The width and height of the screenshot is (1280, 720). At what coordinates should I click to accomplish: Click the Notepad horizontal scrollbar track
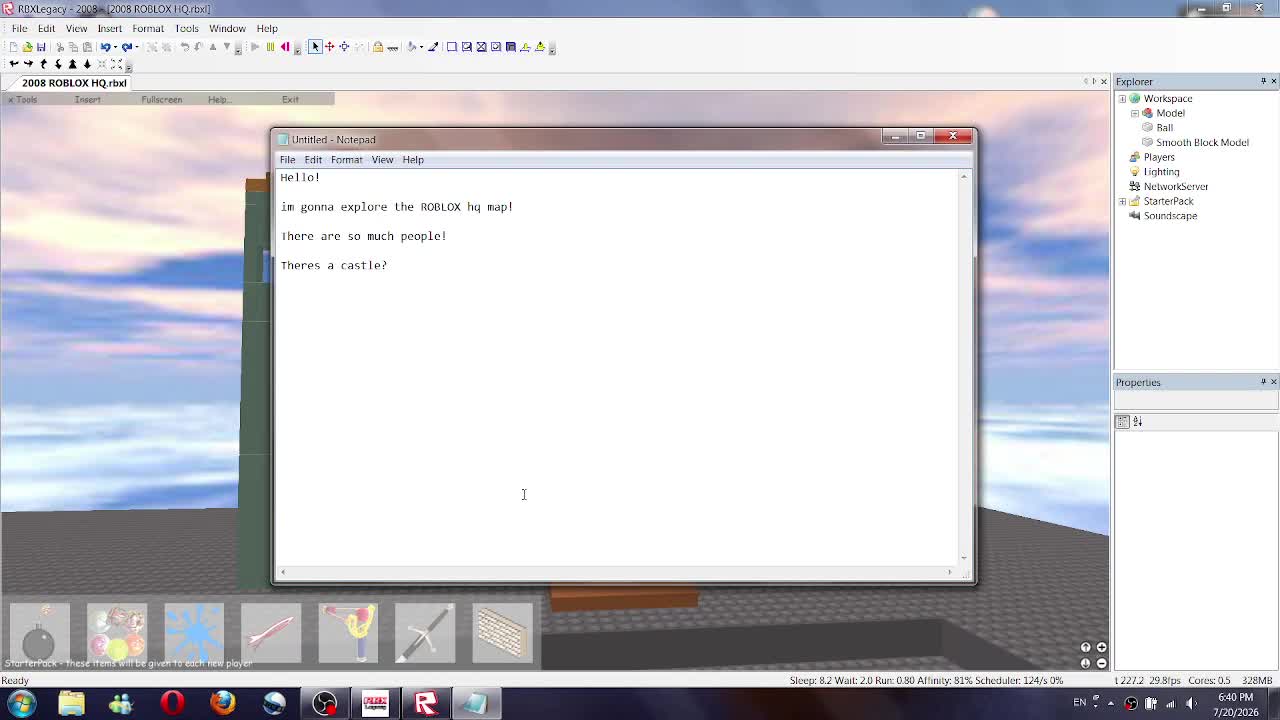(616, 572)
